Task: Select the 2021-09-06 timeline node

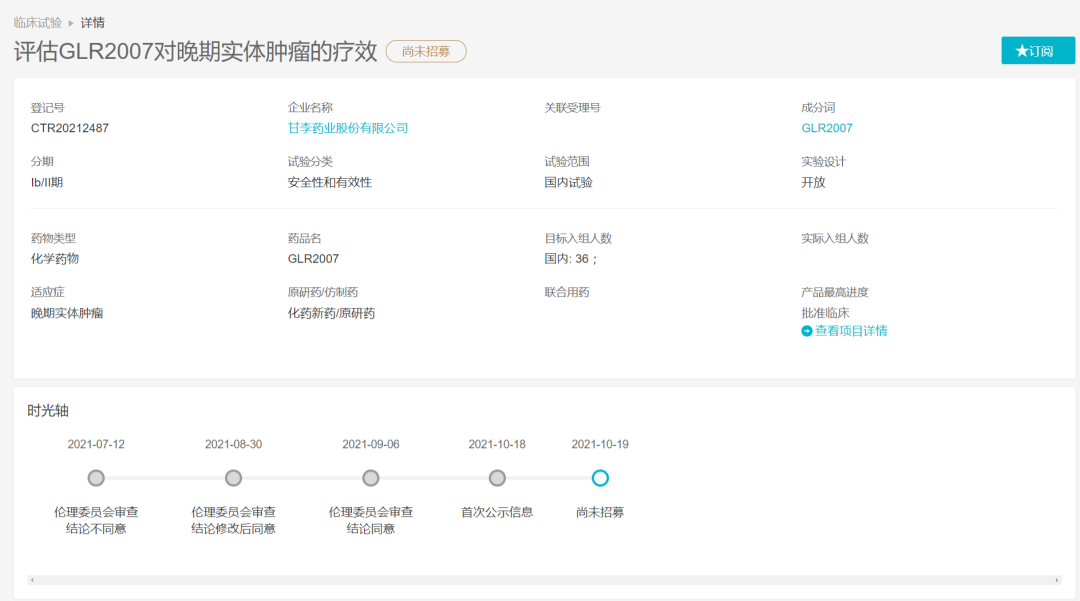Action: click(371, 478)
